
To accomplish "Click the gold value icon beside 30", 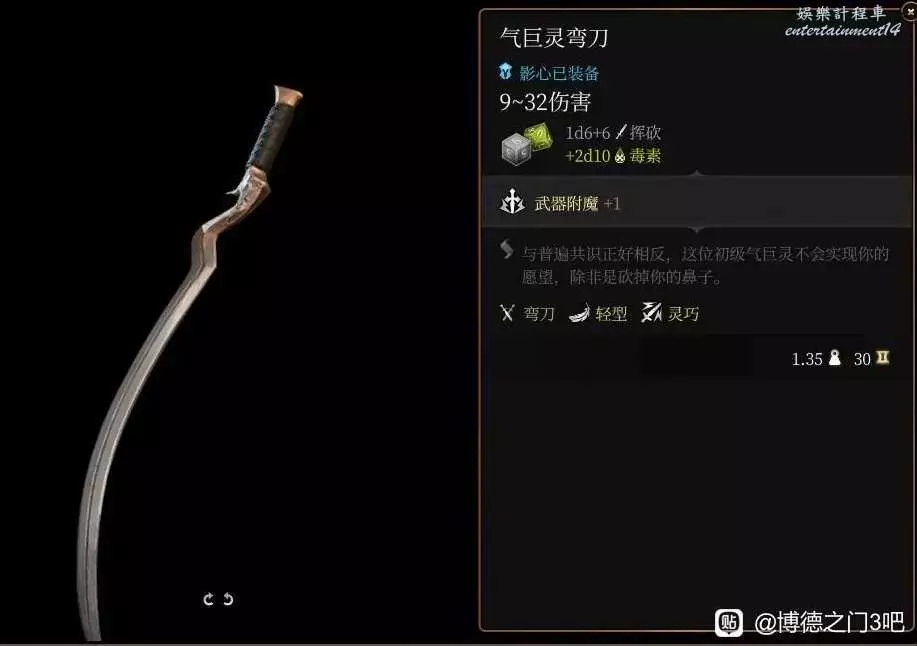I will click(883, 358).
